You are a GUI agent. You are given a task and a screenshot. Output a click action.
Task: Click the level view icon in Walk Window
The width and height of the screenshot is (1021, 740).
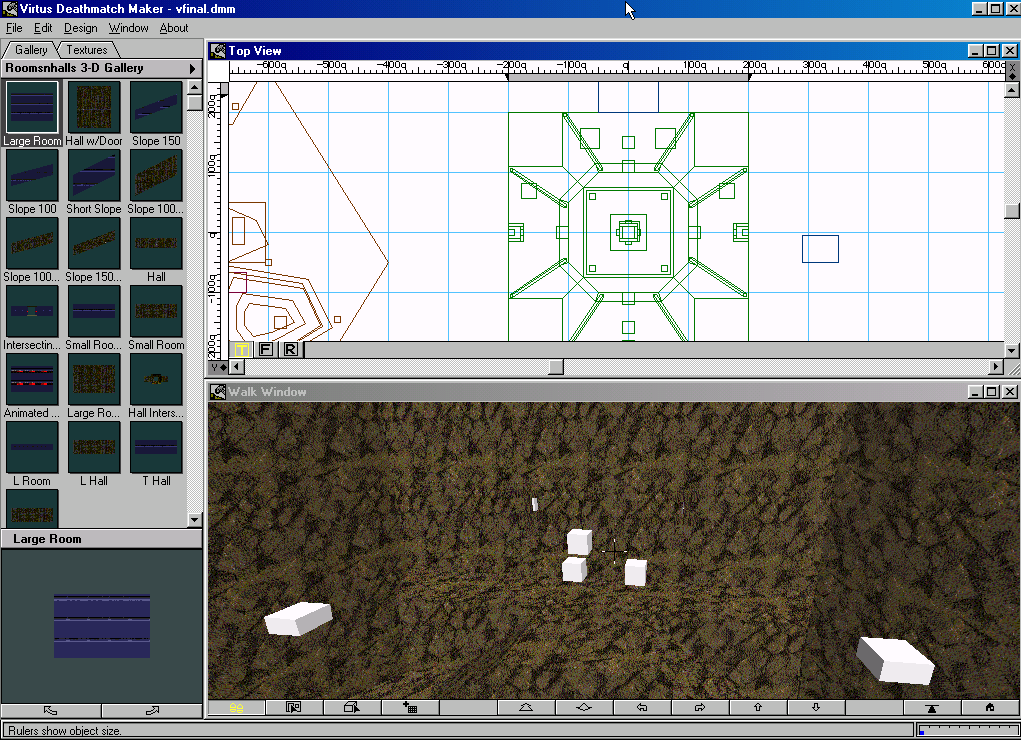pos(932,707)
